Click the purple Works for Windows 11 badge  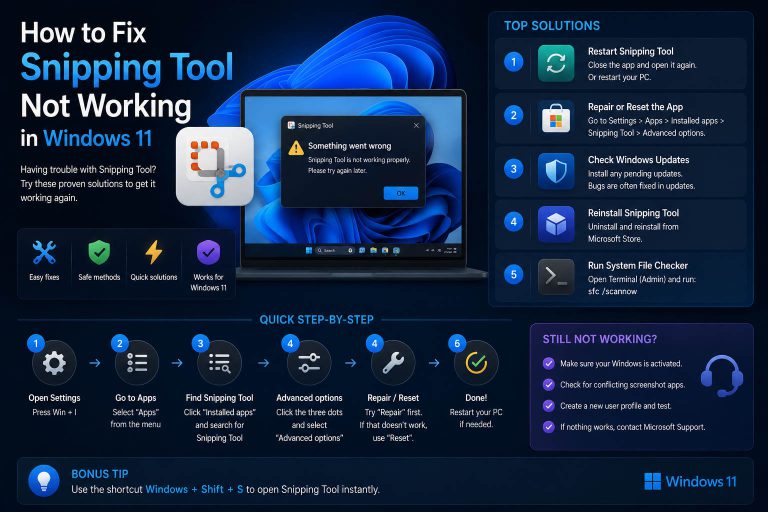click(208, 252)
